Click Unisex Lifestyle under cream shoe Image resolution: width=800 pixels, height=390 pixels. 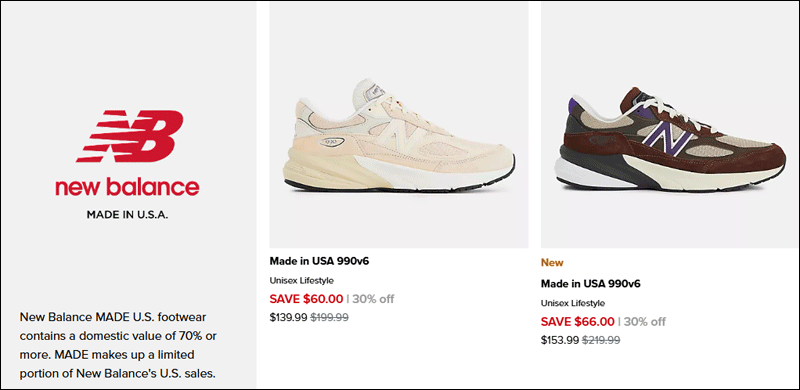click(302, 280)
